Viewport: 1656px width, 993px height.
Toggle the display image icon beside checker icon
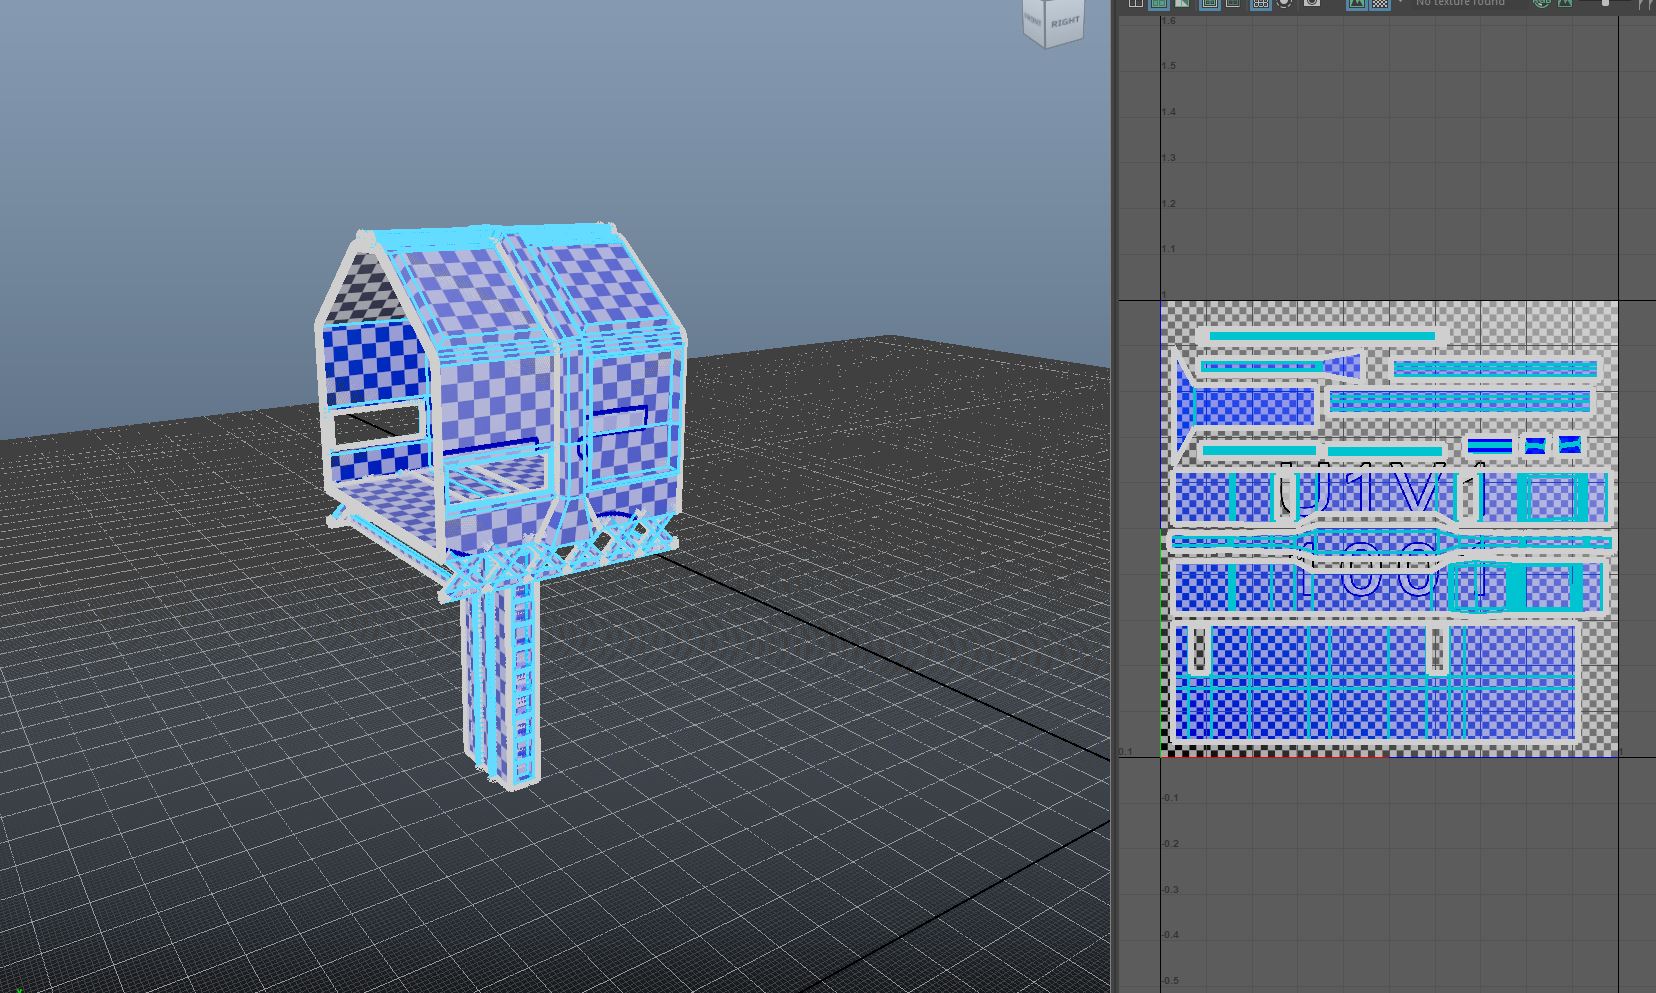1356,3
